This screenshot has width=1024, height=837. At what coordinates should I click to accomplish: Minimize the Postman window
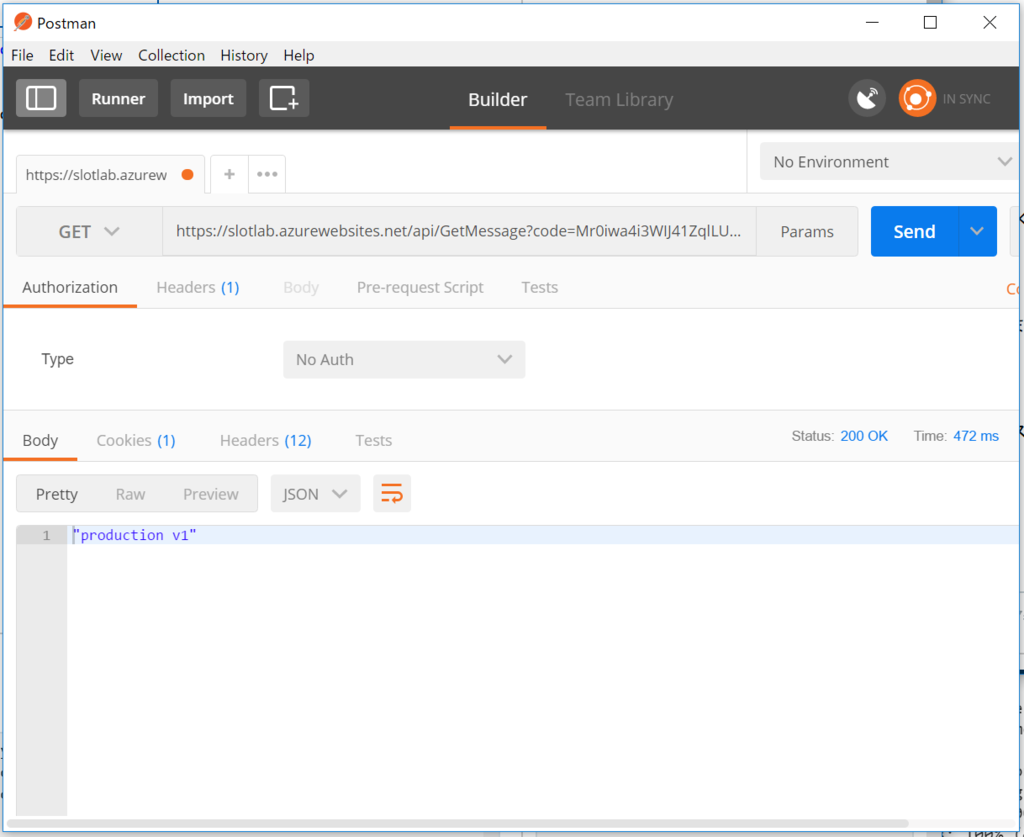(x=872, y=22)
